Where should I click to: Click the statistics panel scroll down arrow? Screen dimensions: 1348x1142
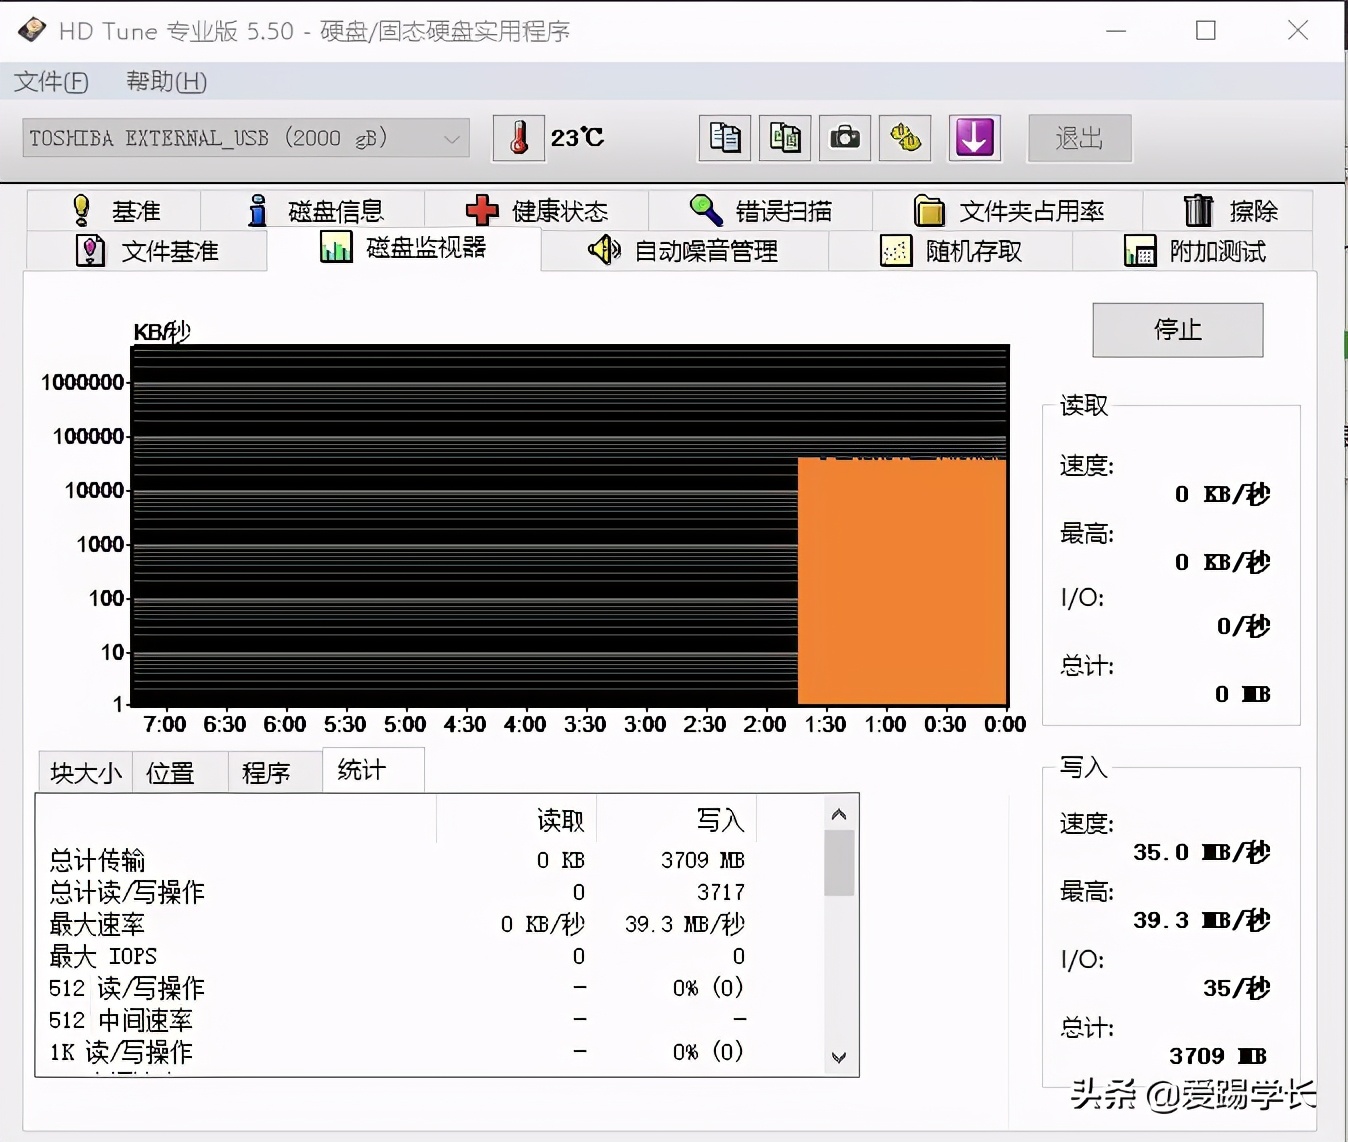[839, 1057]
